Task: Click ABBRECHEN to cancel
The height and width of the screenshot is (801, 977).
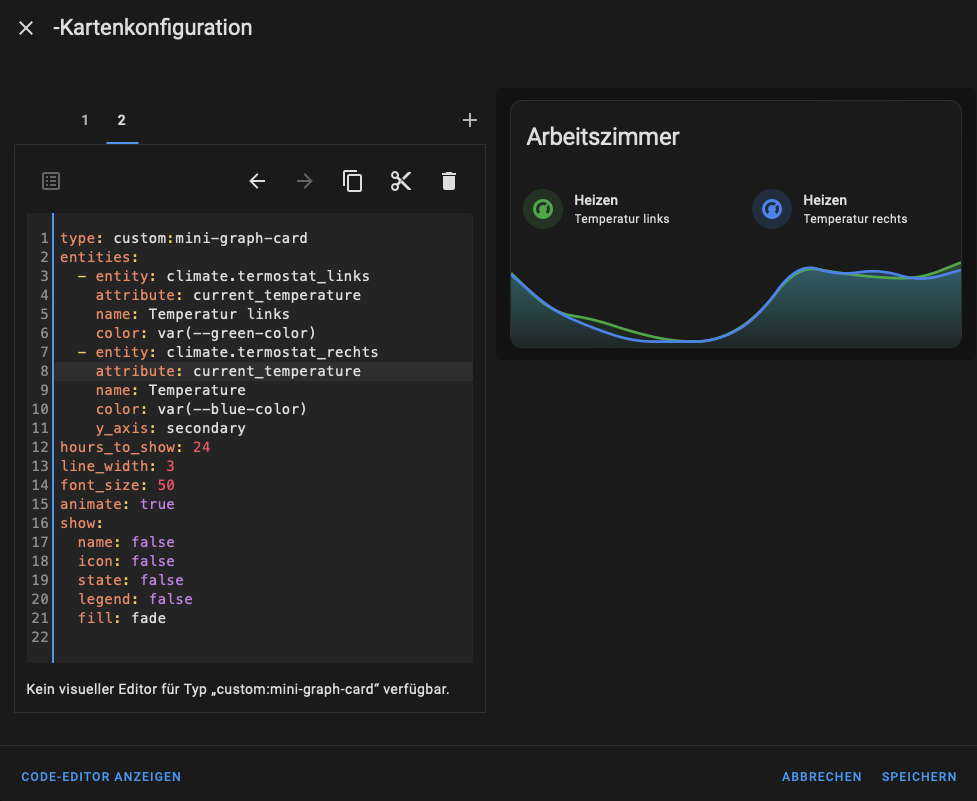Action: tap(821, 777)
